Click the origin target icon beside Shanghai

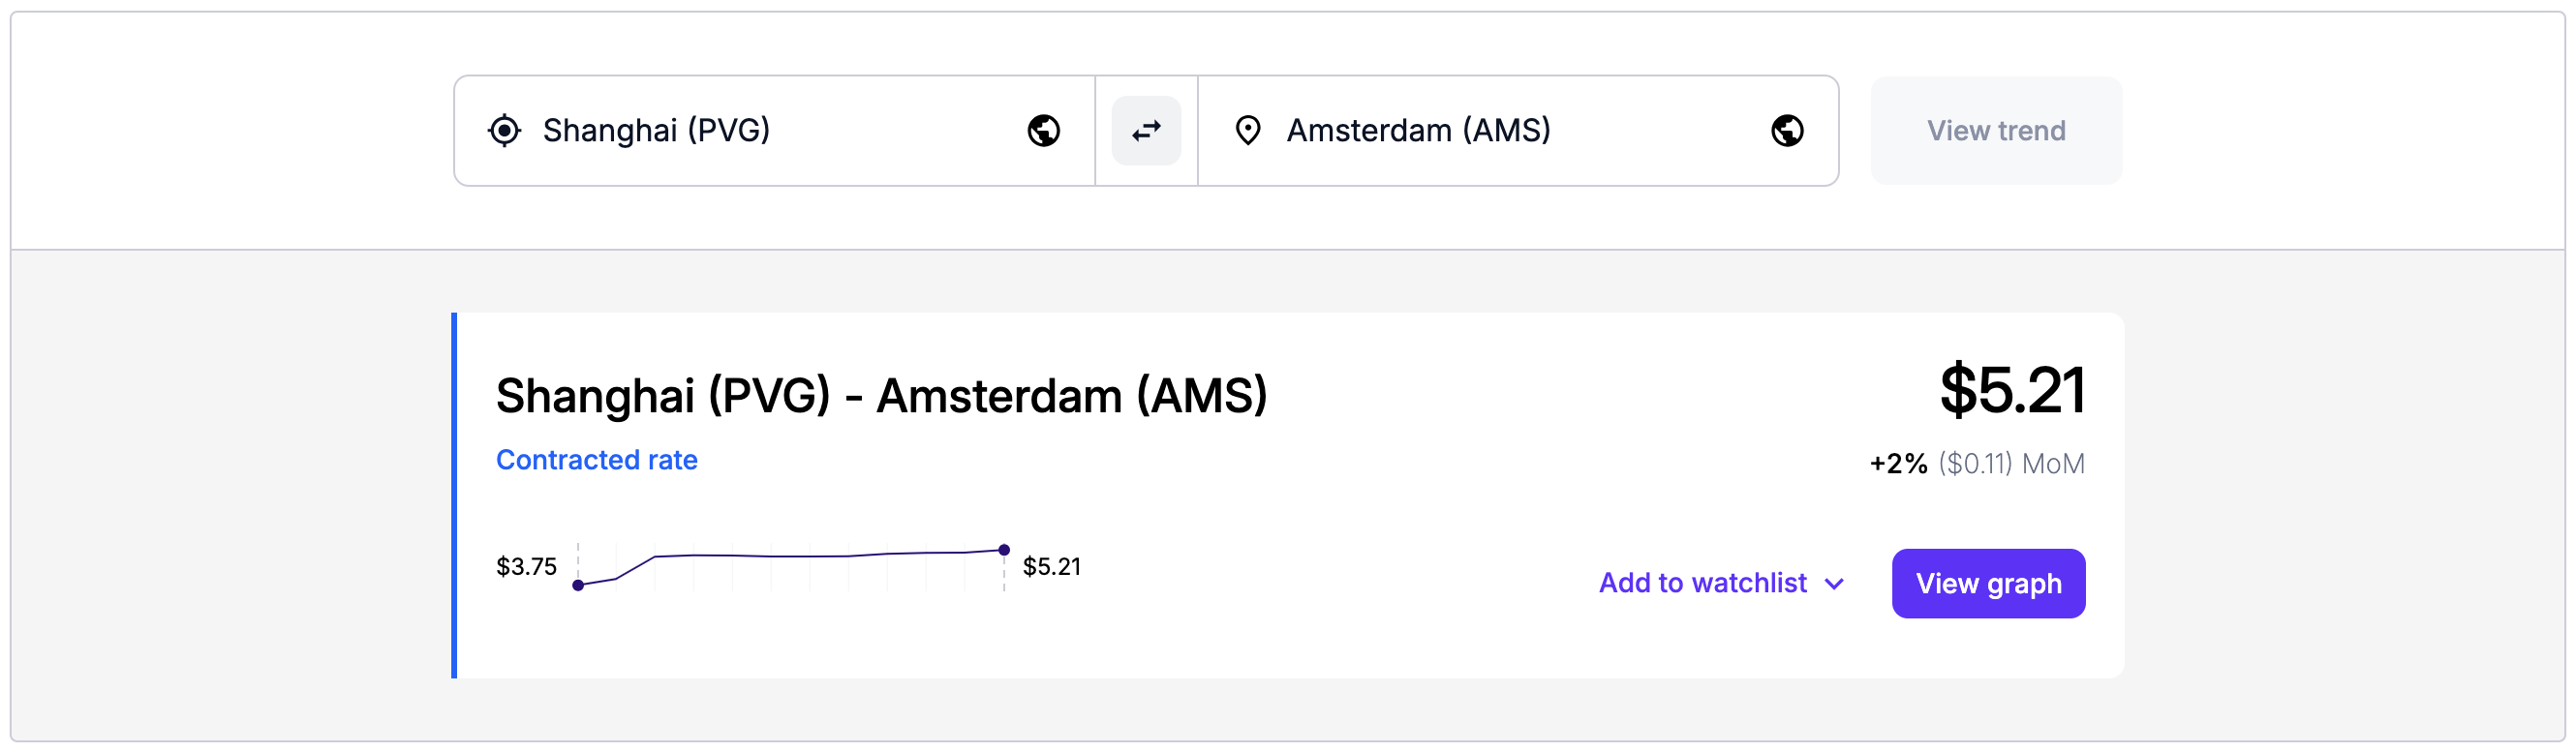(505, 131)
